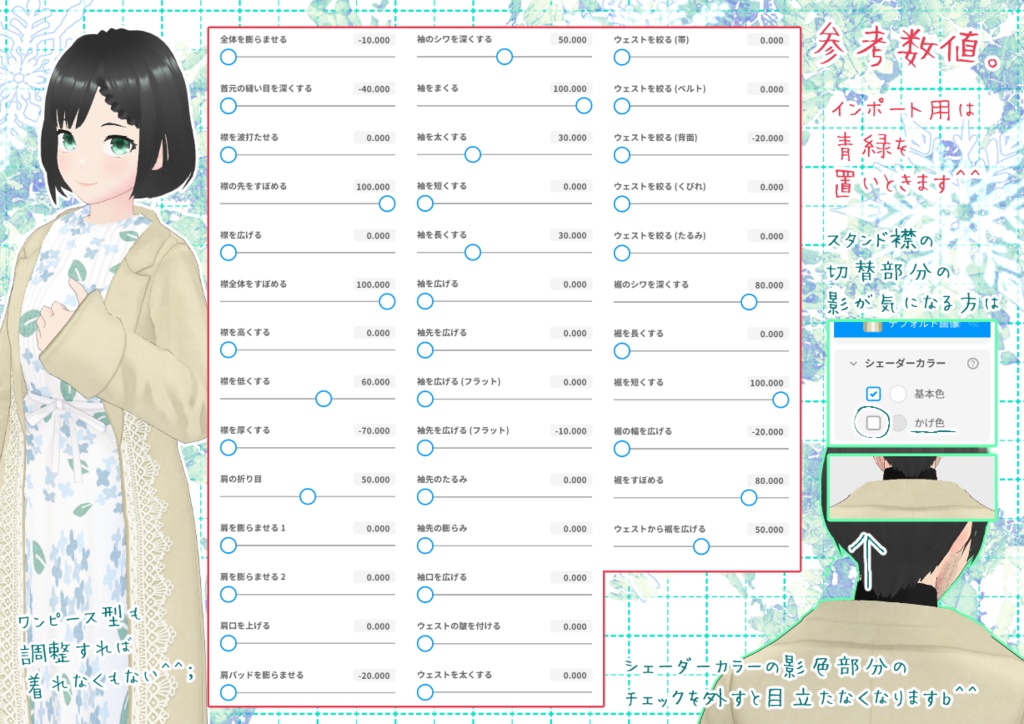Screen dimensions: 1024x724
Task: Click the 襟全体をすぼめる slider handle
Action: (387, 301)
